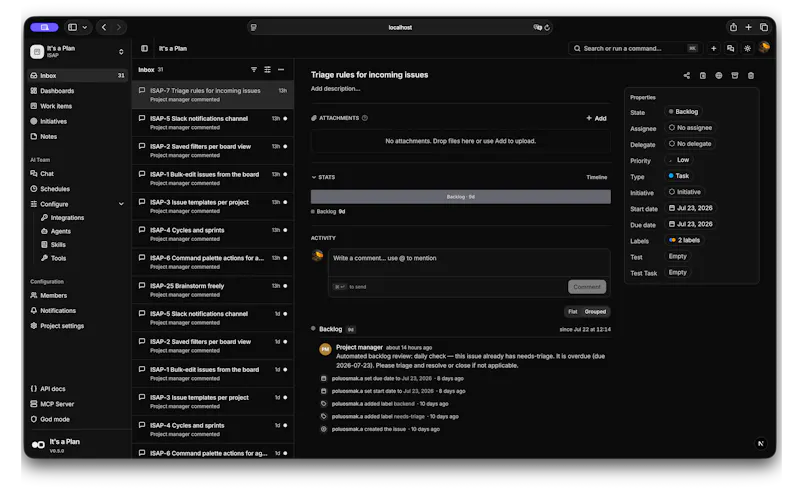Open inbox display options sliders icon
Image resolution: width=800 pixels, height=490 pixels.
pos(267,69)
